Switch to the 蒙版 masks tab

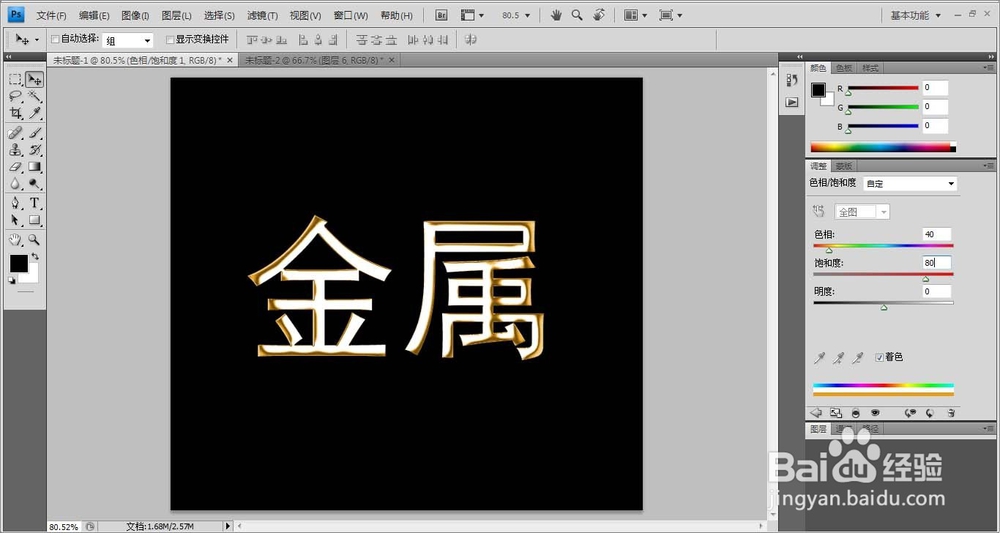[844, 166]
